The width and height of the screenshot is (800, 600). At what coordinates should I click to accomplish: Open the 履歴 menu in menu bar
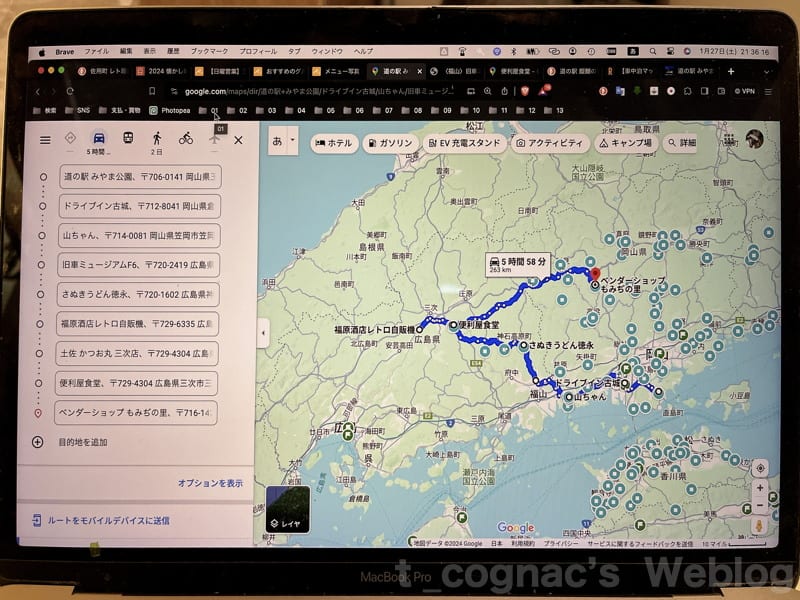coord(173,52)
